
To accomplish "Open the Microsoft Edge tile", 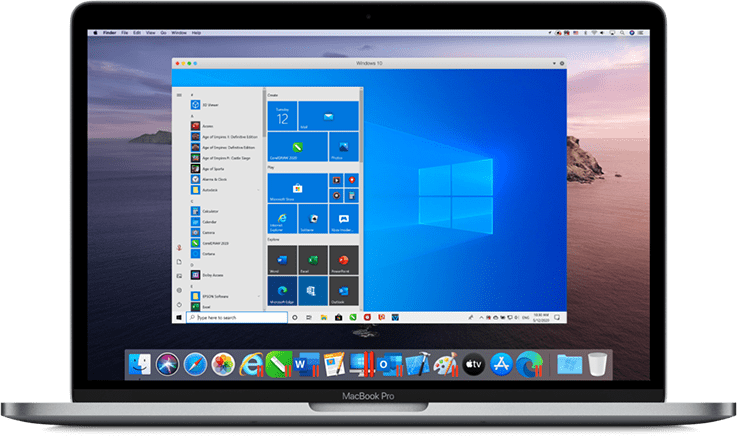I will [282, 290].
